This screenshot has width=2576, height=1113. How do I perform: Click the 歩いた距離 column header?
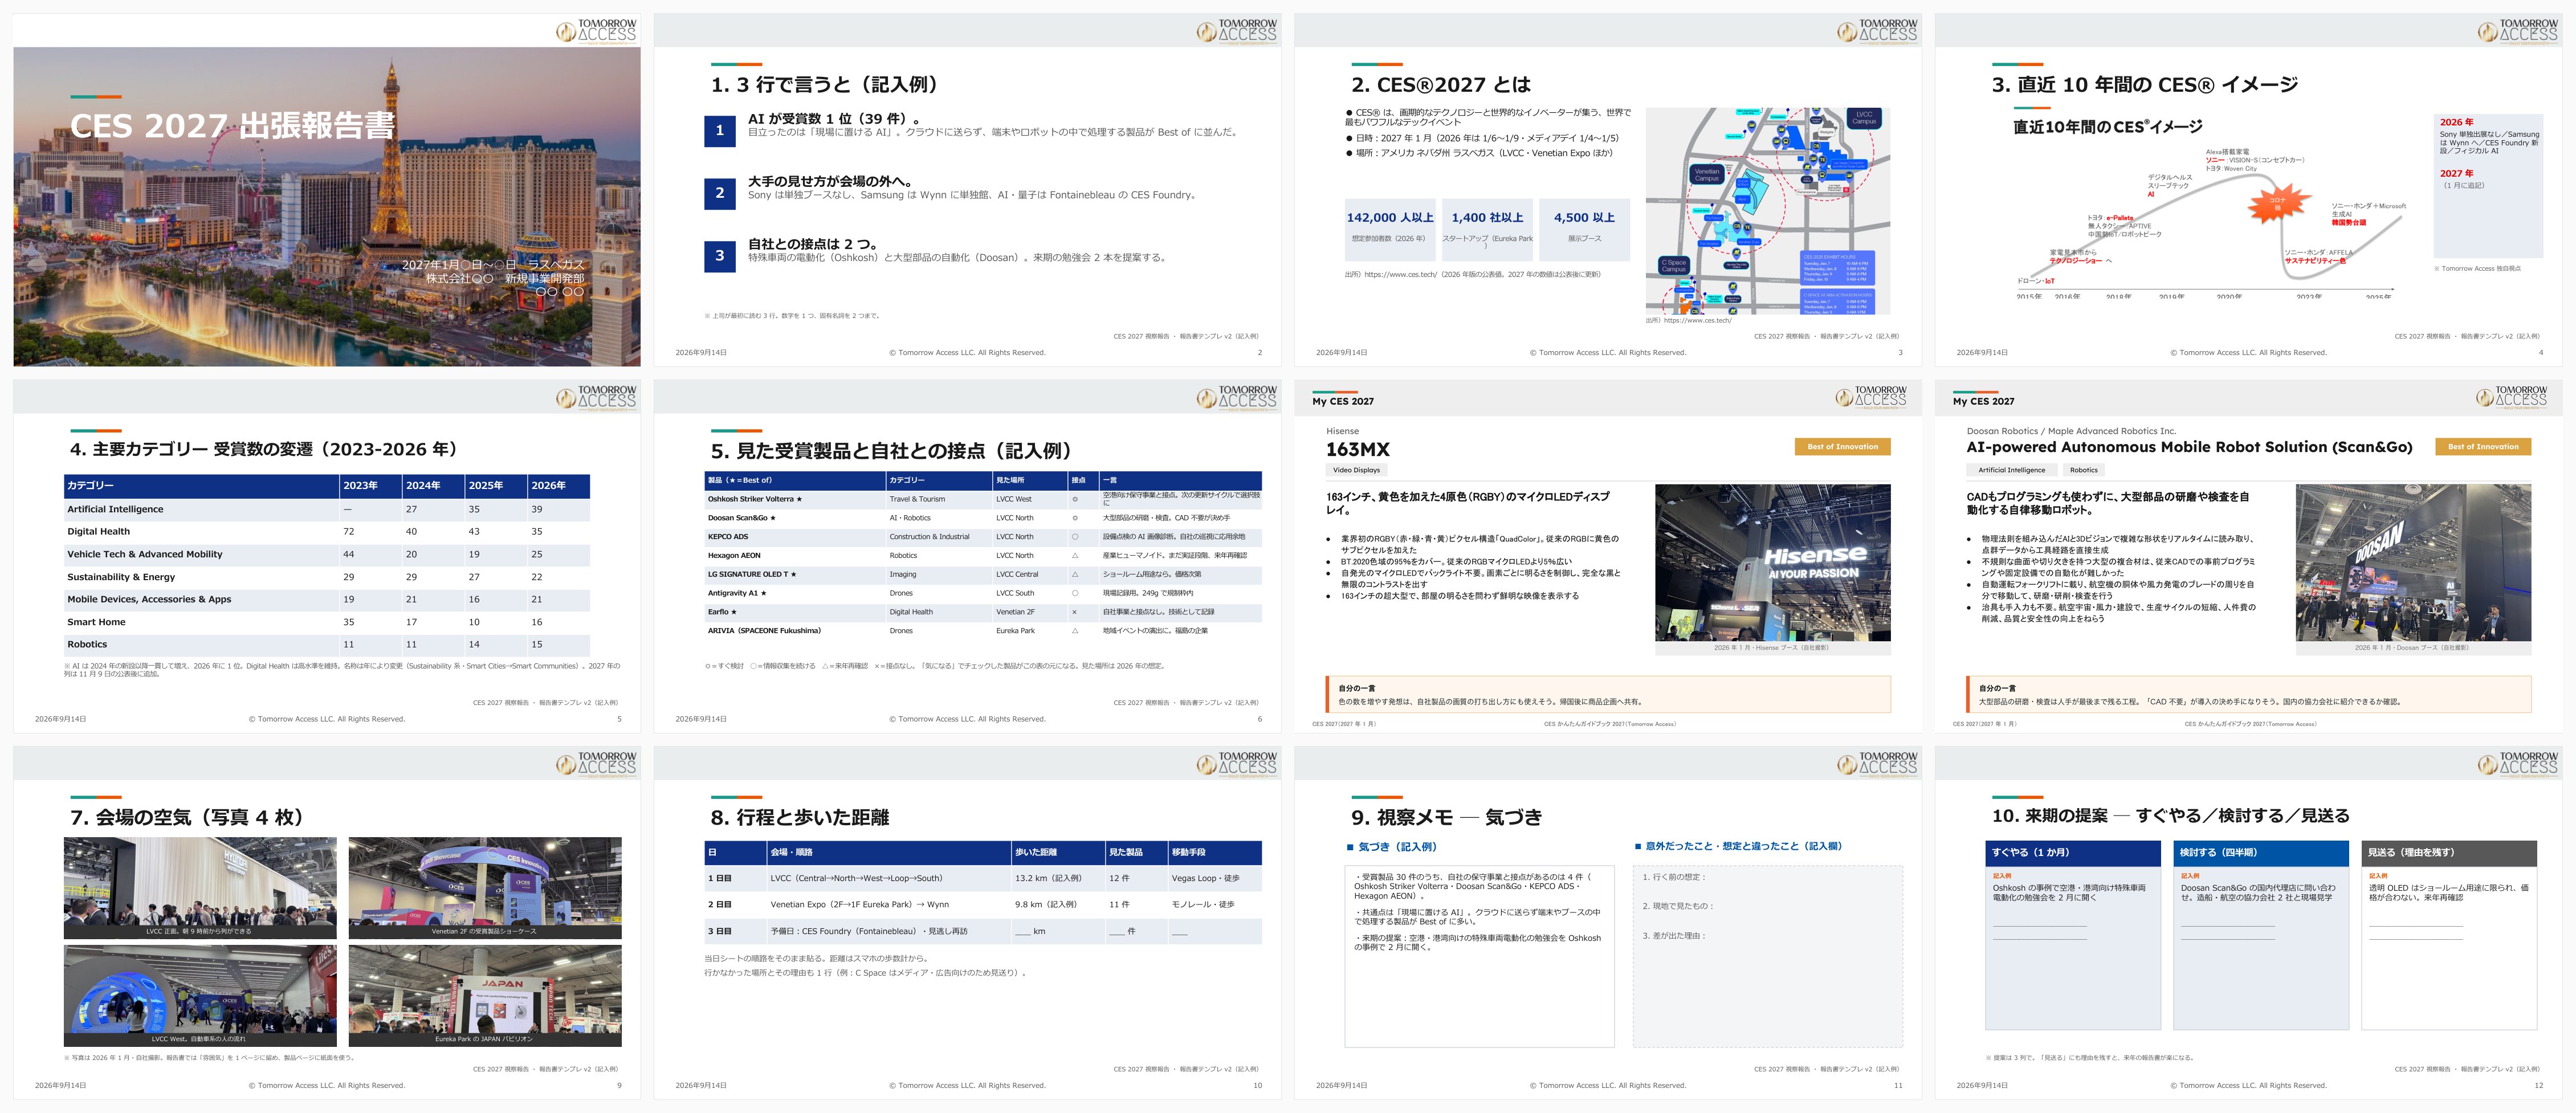(x=1058, y=853)
